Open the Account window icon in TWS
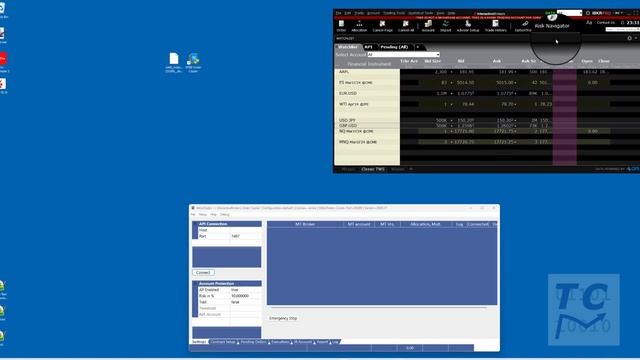This screenshot has height=360, width=640. coord(428,27)
